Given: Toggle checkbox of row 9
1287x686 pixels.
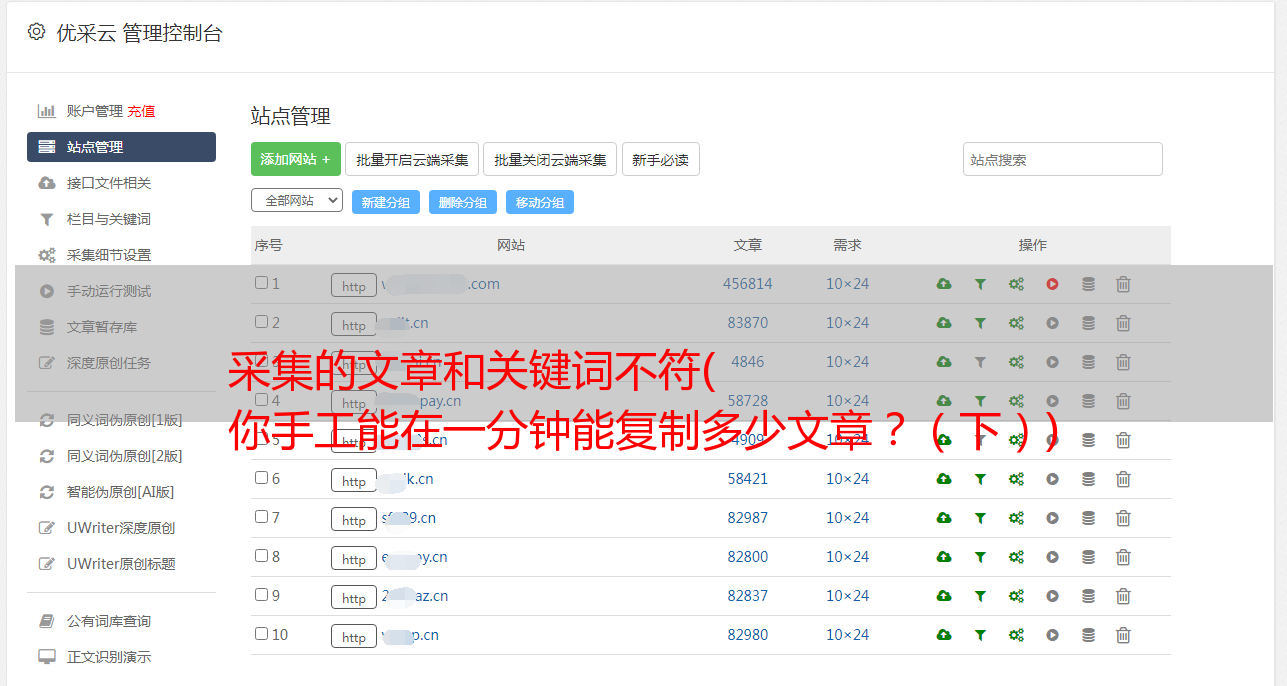Looking at the screenshot, I should [x=262, y=595].
